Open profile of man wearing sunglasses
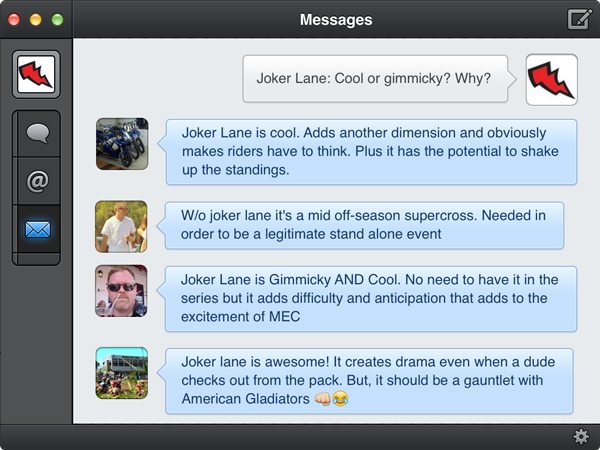 [x=121, y=291]
